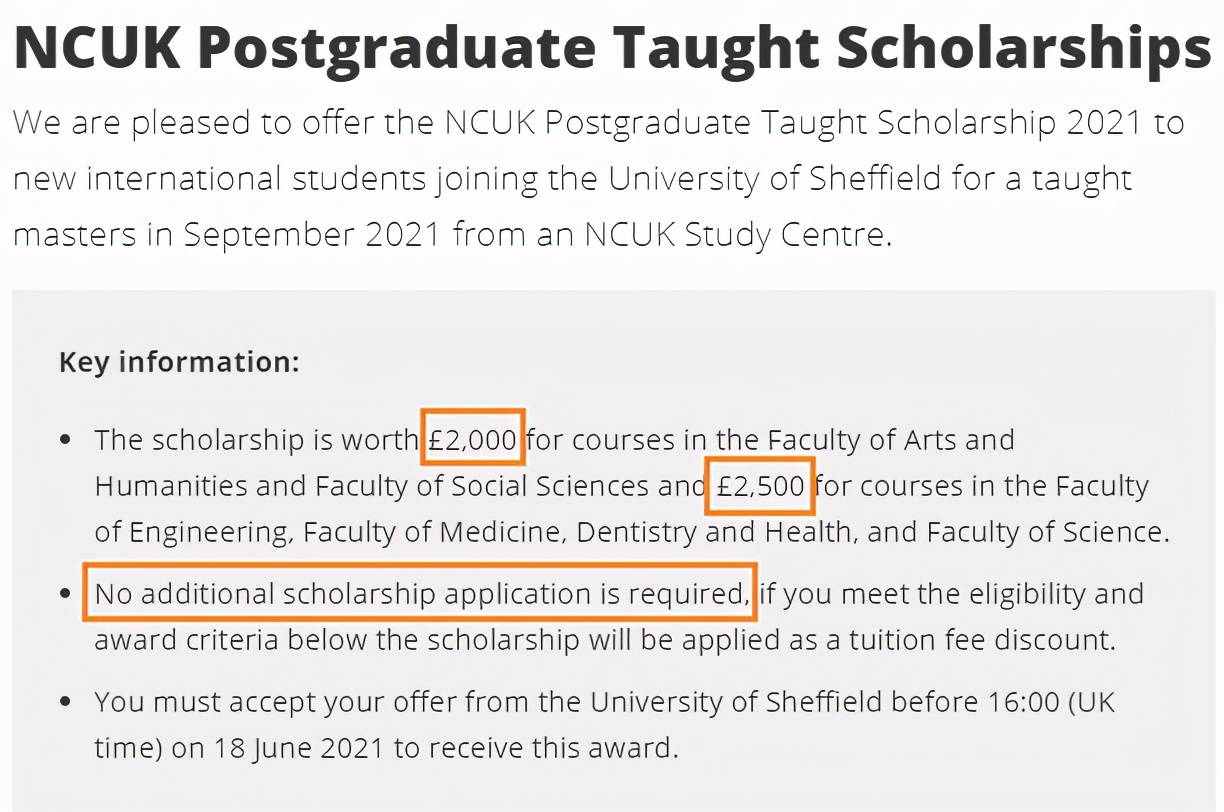Click the highlighted £2,500 amount
1224x812 pixels.
coord(761,486)
